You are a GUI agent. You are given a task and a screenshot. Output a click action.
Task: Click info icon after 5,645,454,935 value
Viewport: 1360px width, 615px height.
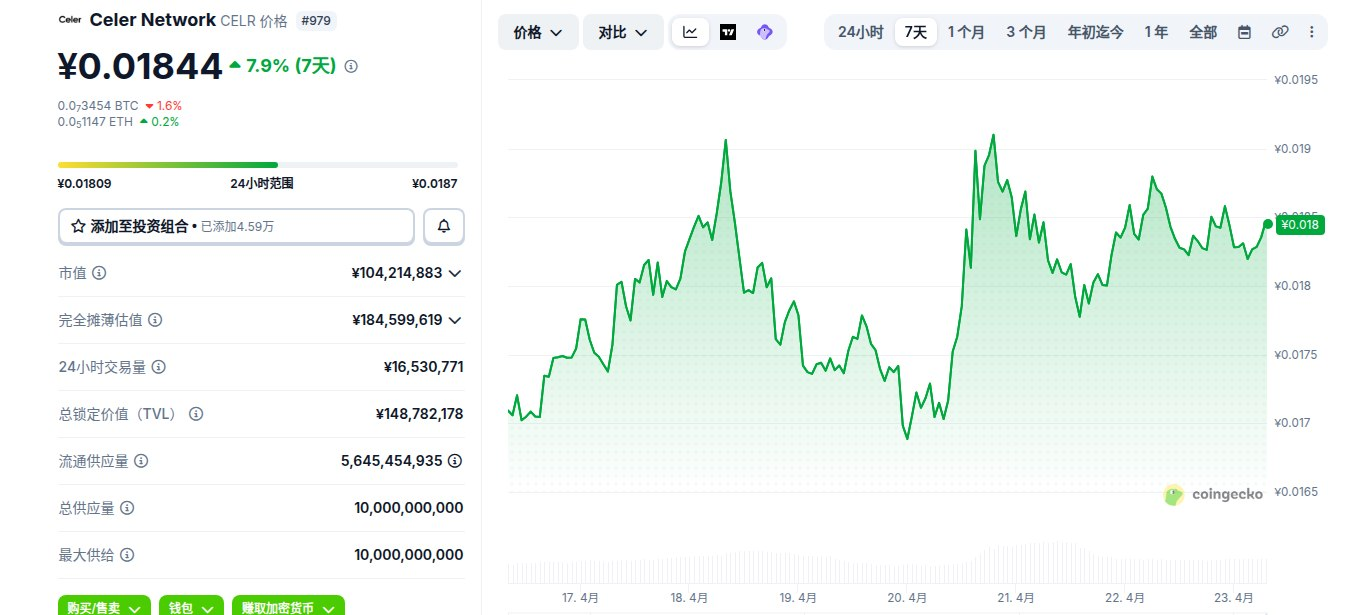455,461
